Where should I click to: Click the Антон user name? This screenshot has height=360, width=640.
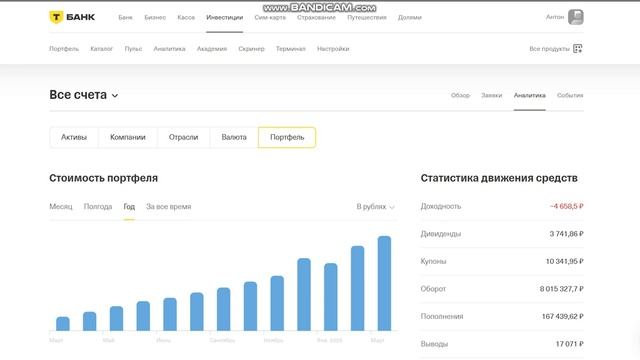[x=555, y=17]
